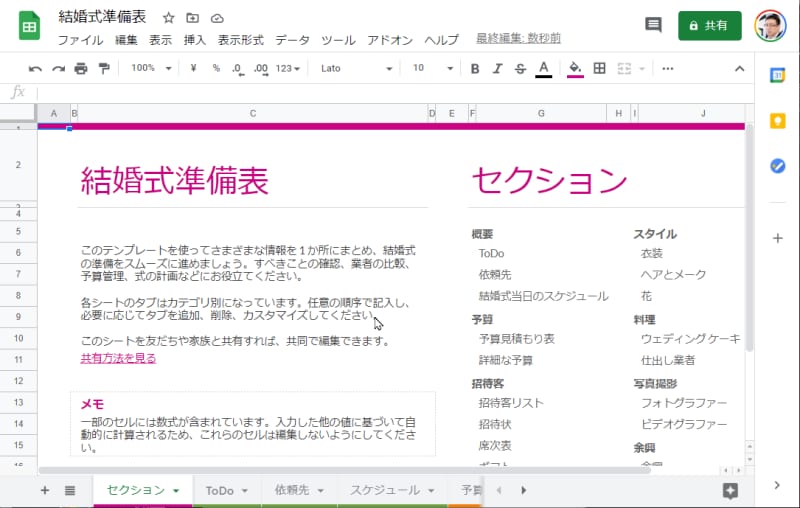
Task: Open the 依頼先 tab dropdown arrow
Action: click(x=320, y=491)
